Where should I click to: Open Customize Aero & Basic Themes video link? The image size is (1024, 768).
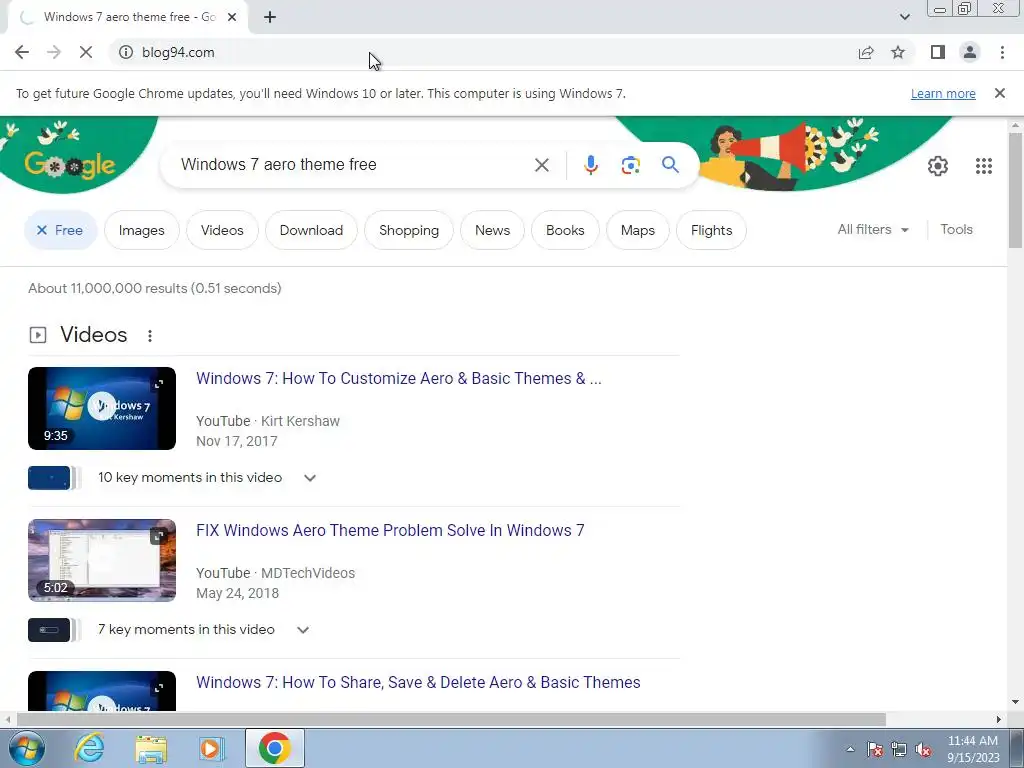(x=398, y=378)
